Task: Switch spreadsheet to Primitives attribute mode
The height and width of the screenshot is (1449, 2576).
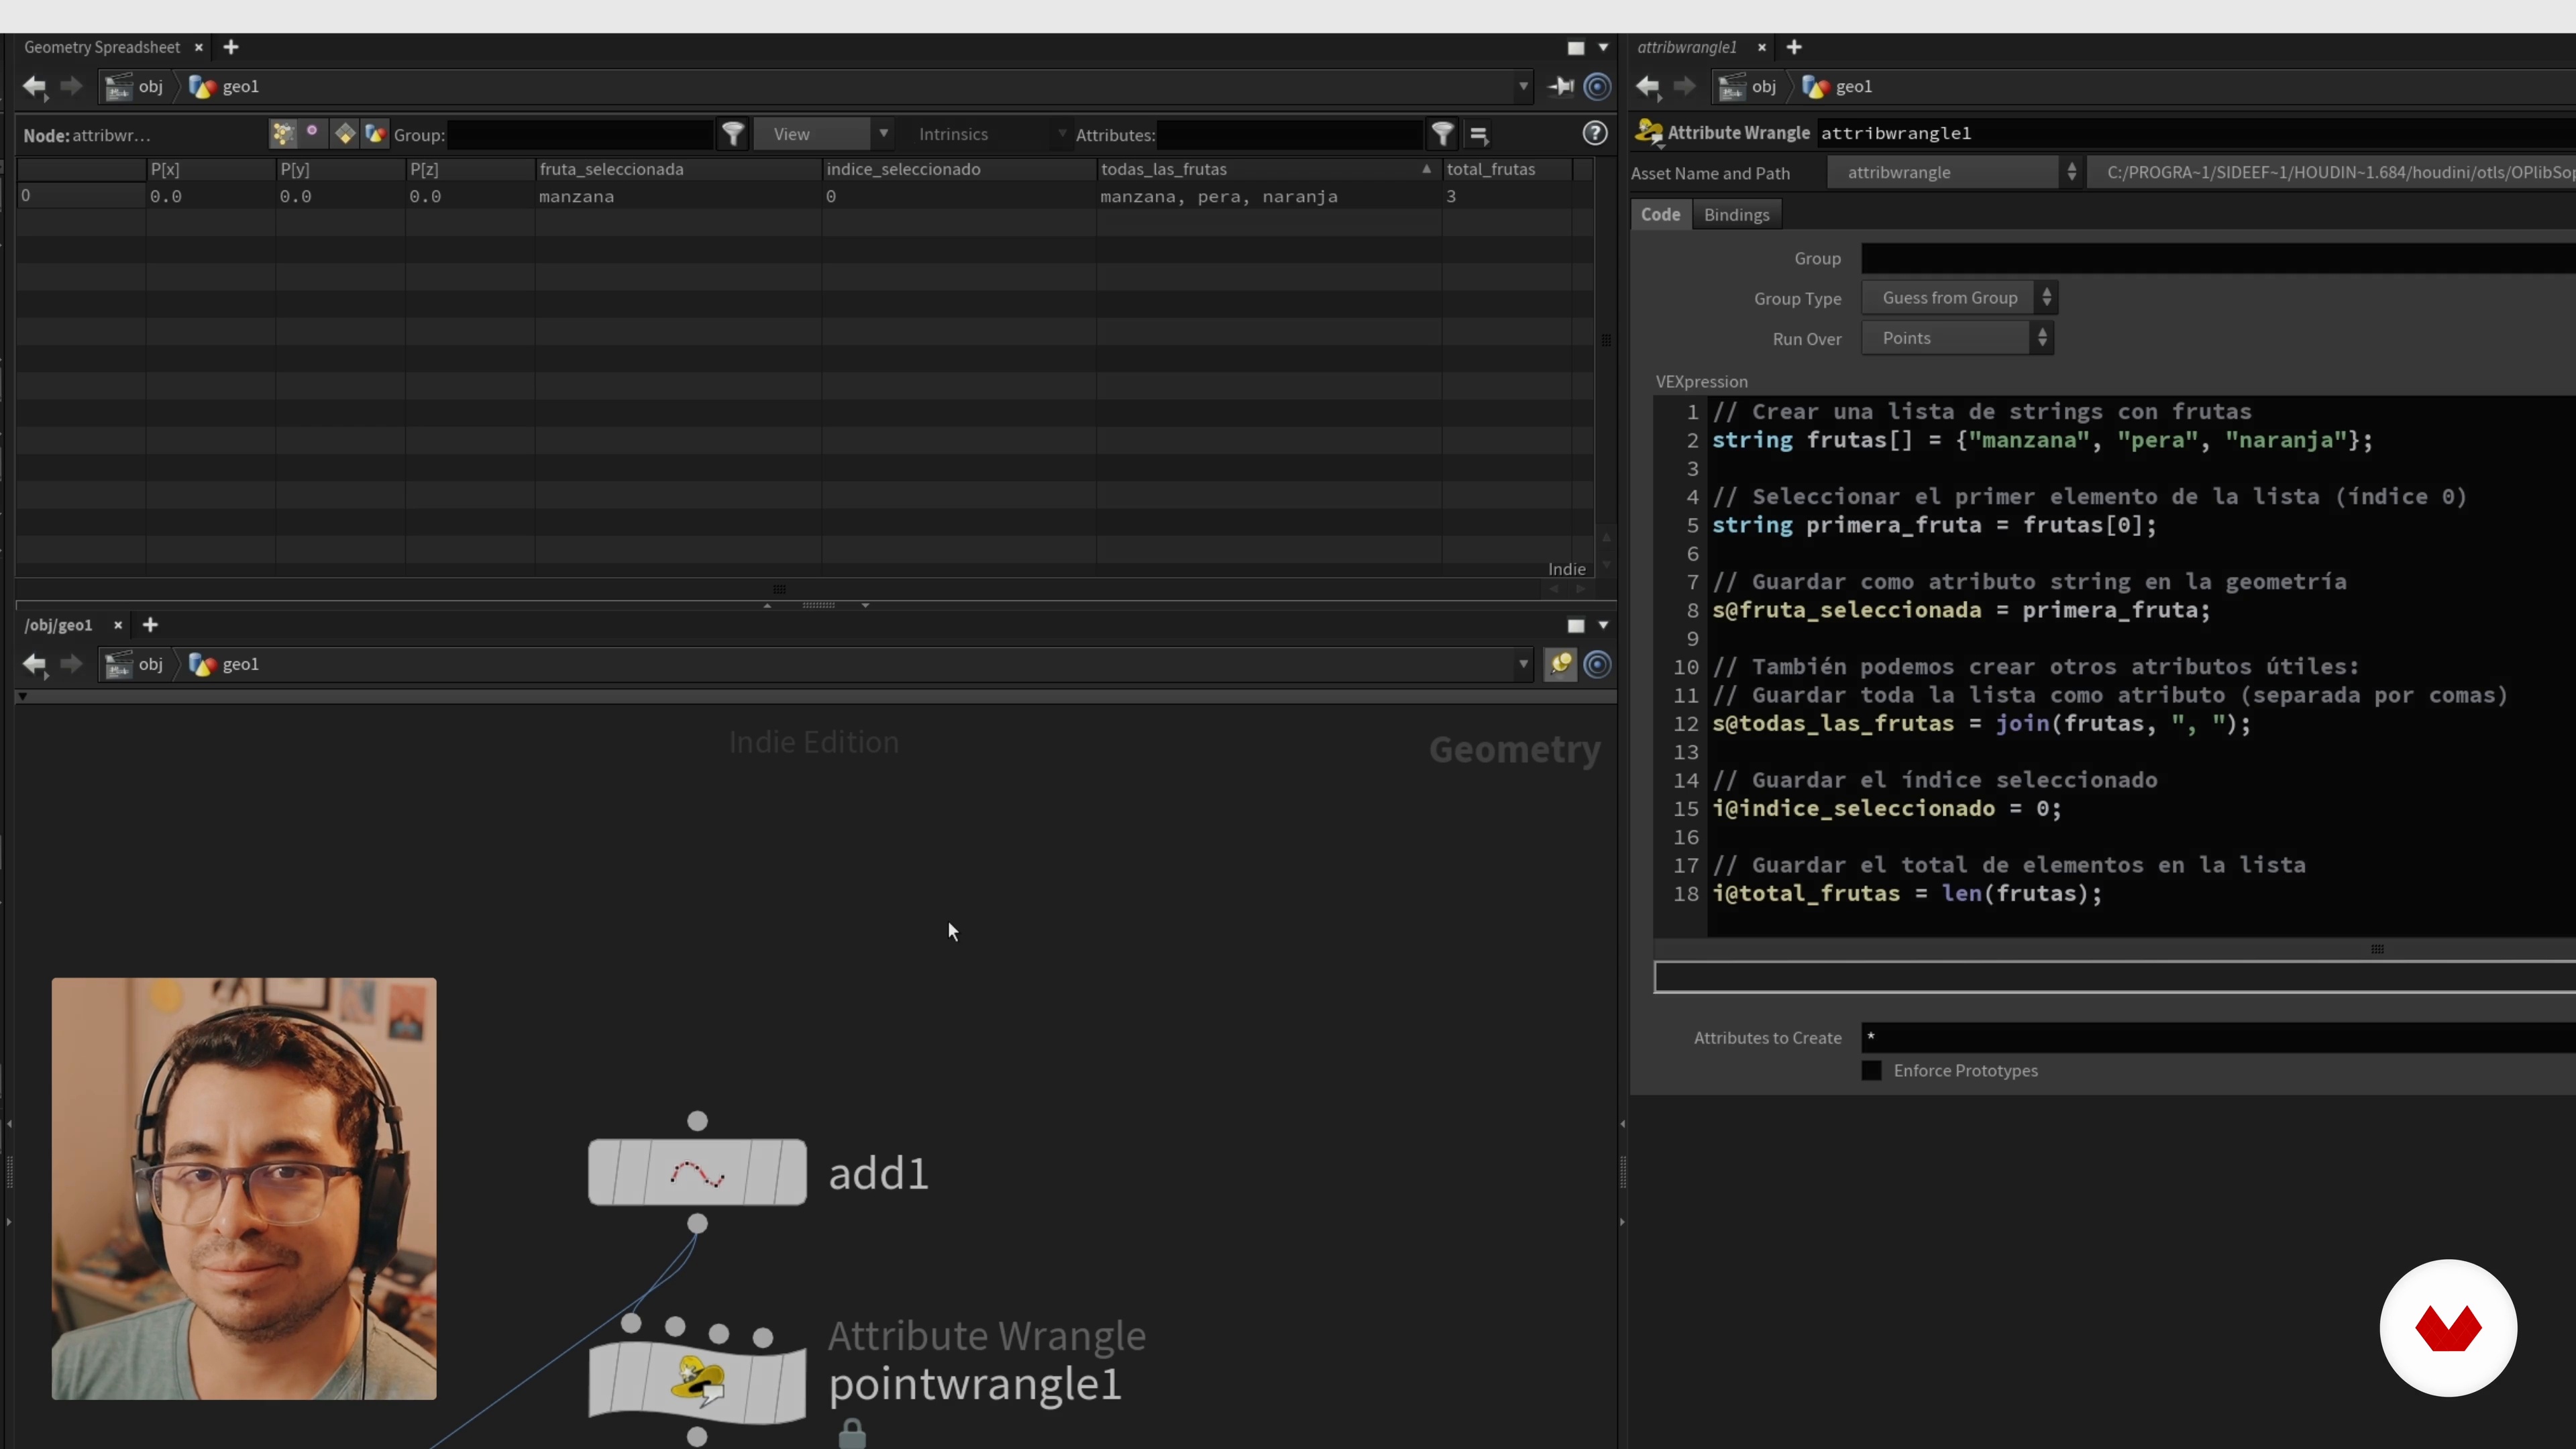Action: coord(345,134)
